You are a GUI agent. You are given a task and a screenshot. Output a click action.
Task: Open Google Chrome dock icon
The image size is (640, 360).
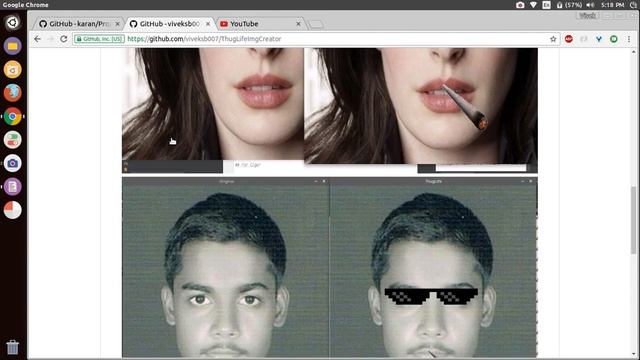[x=12, y=116]
